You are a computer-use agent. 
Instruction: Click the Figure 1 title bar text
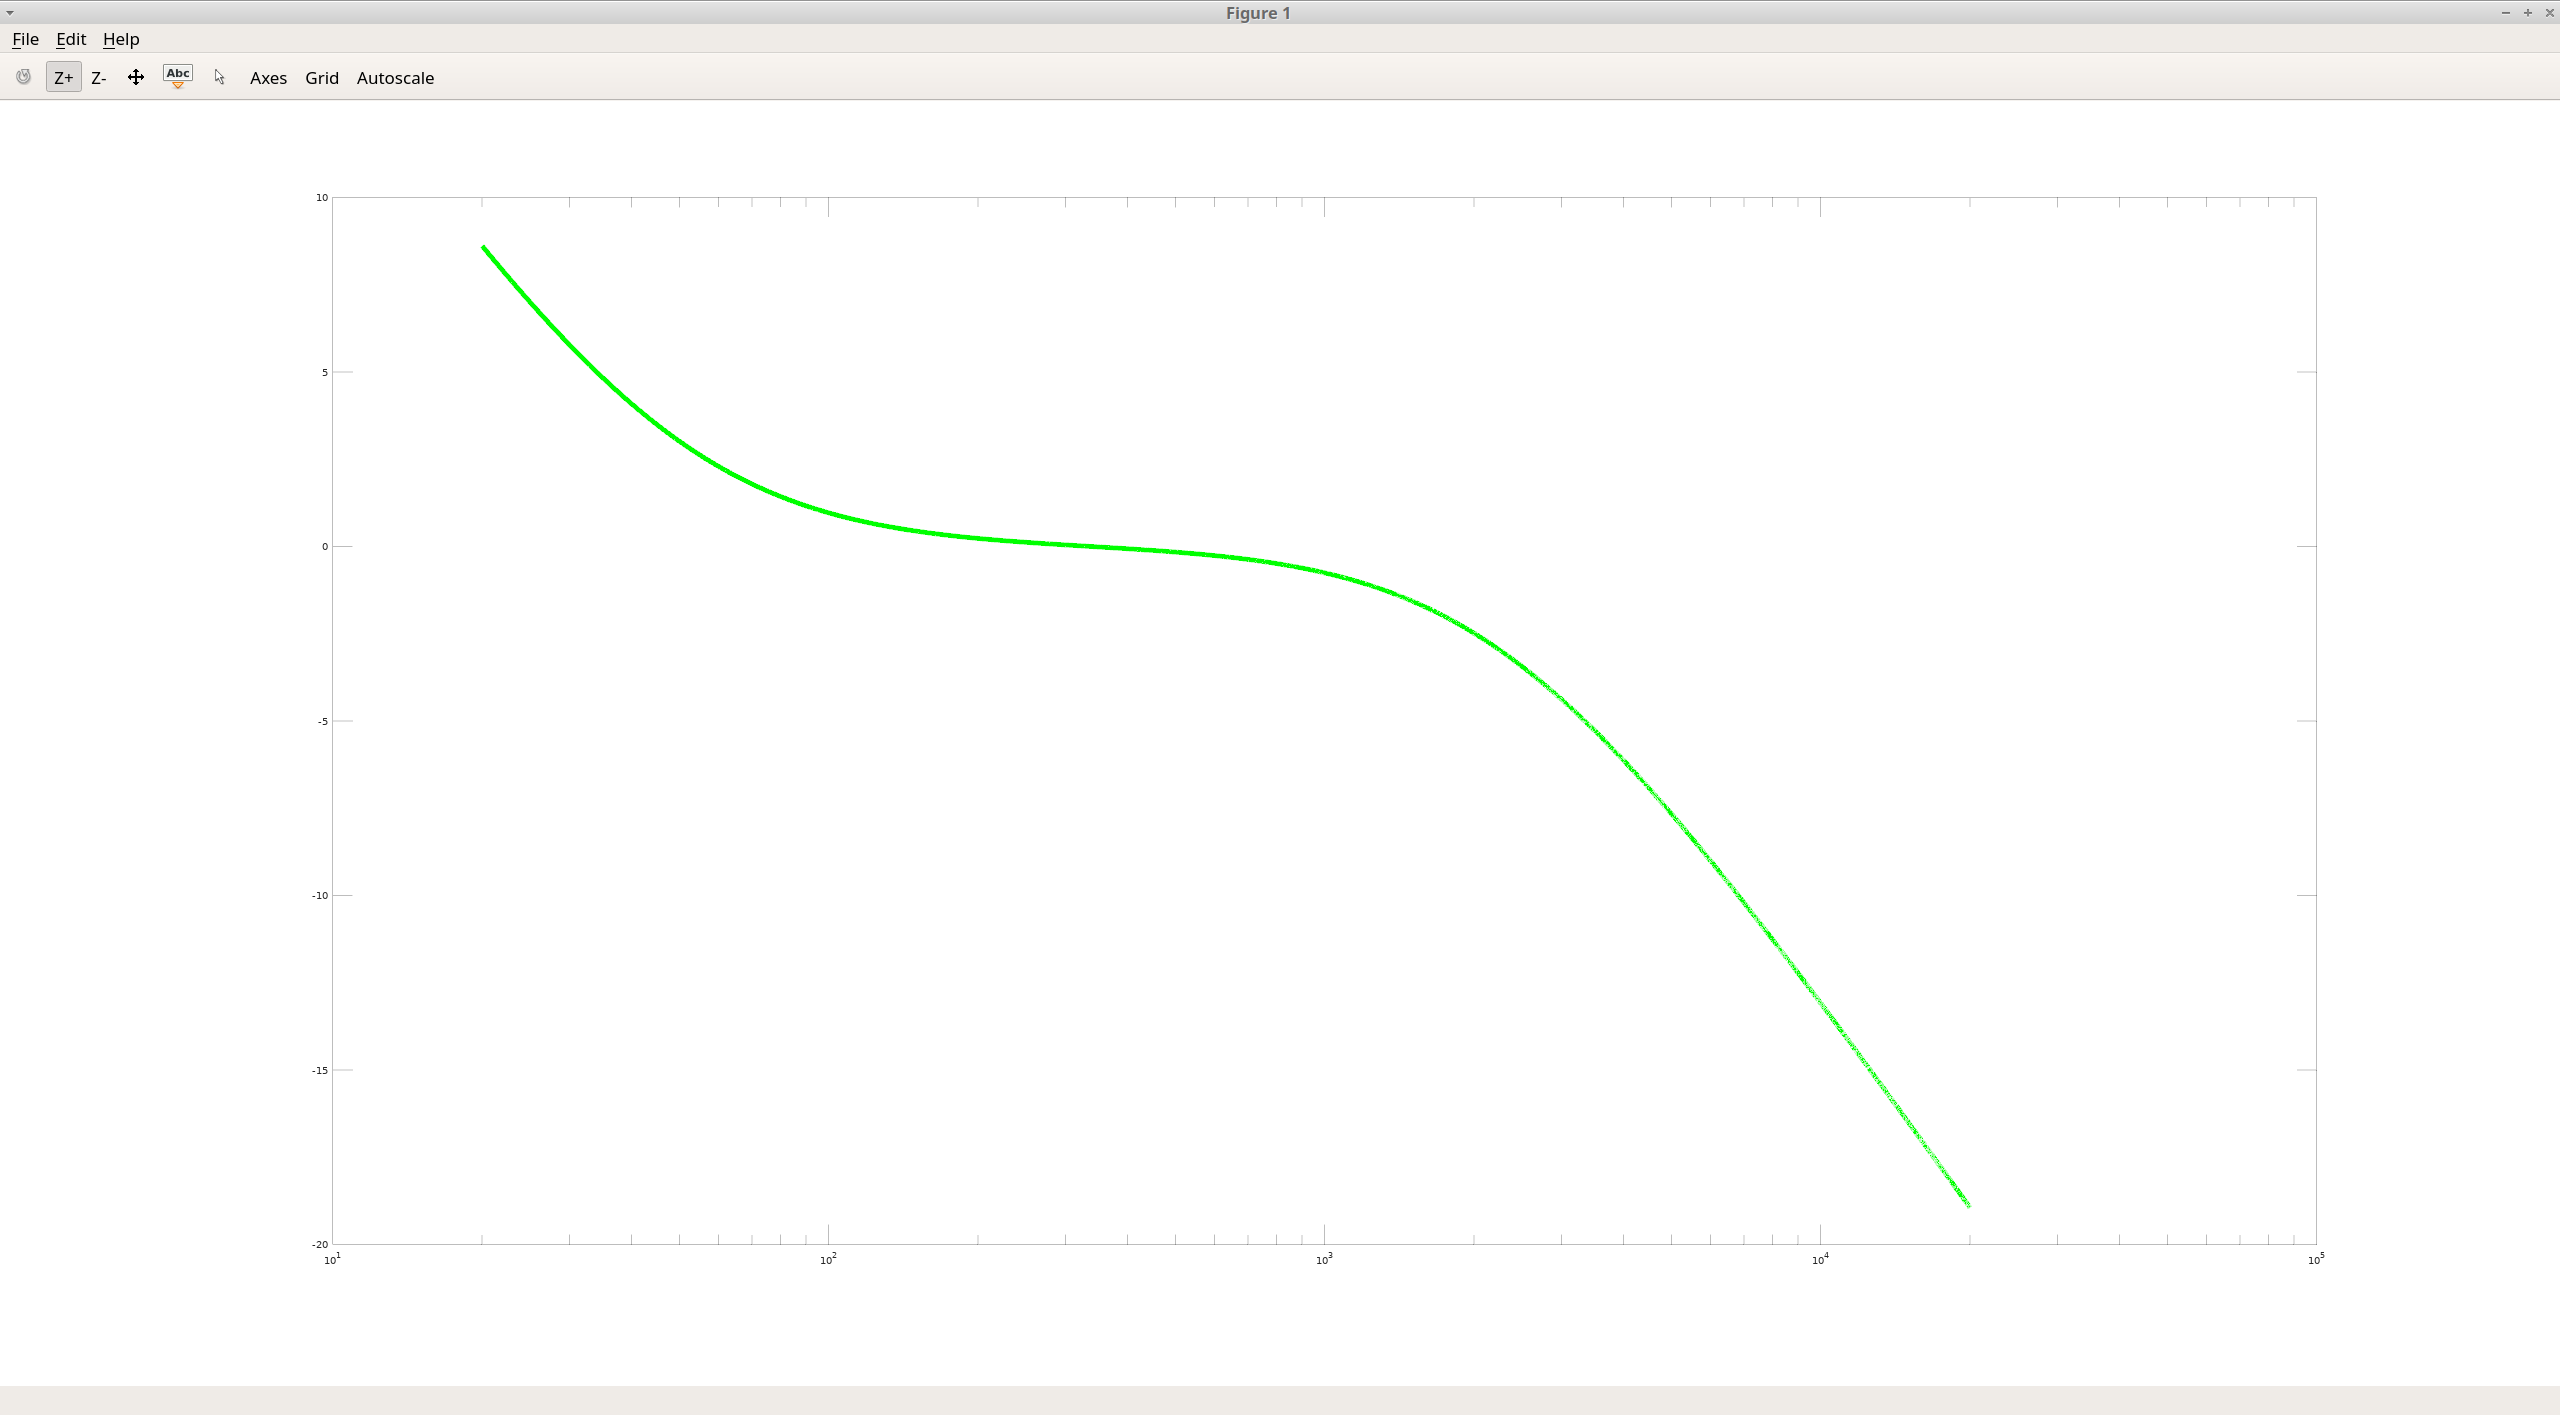[x=1258, y=12]
